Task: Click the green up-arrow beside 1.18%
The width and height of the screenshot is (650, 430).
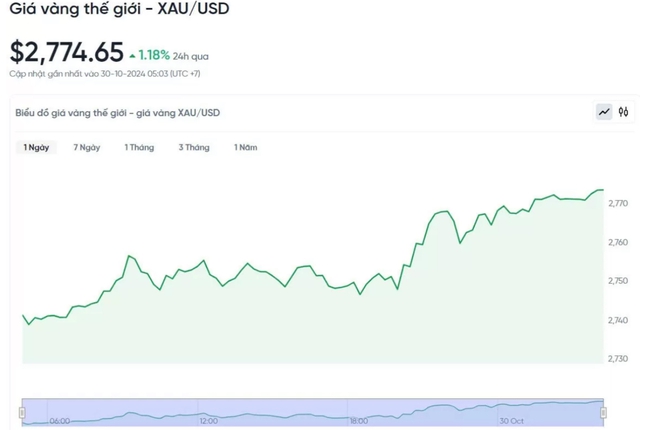Action: (x=132, y=56)
